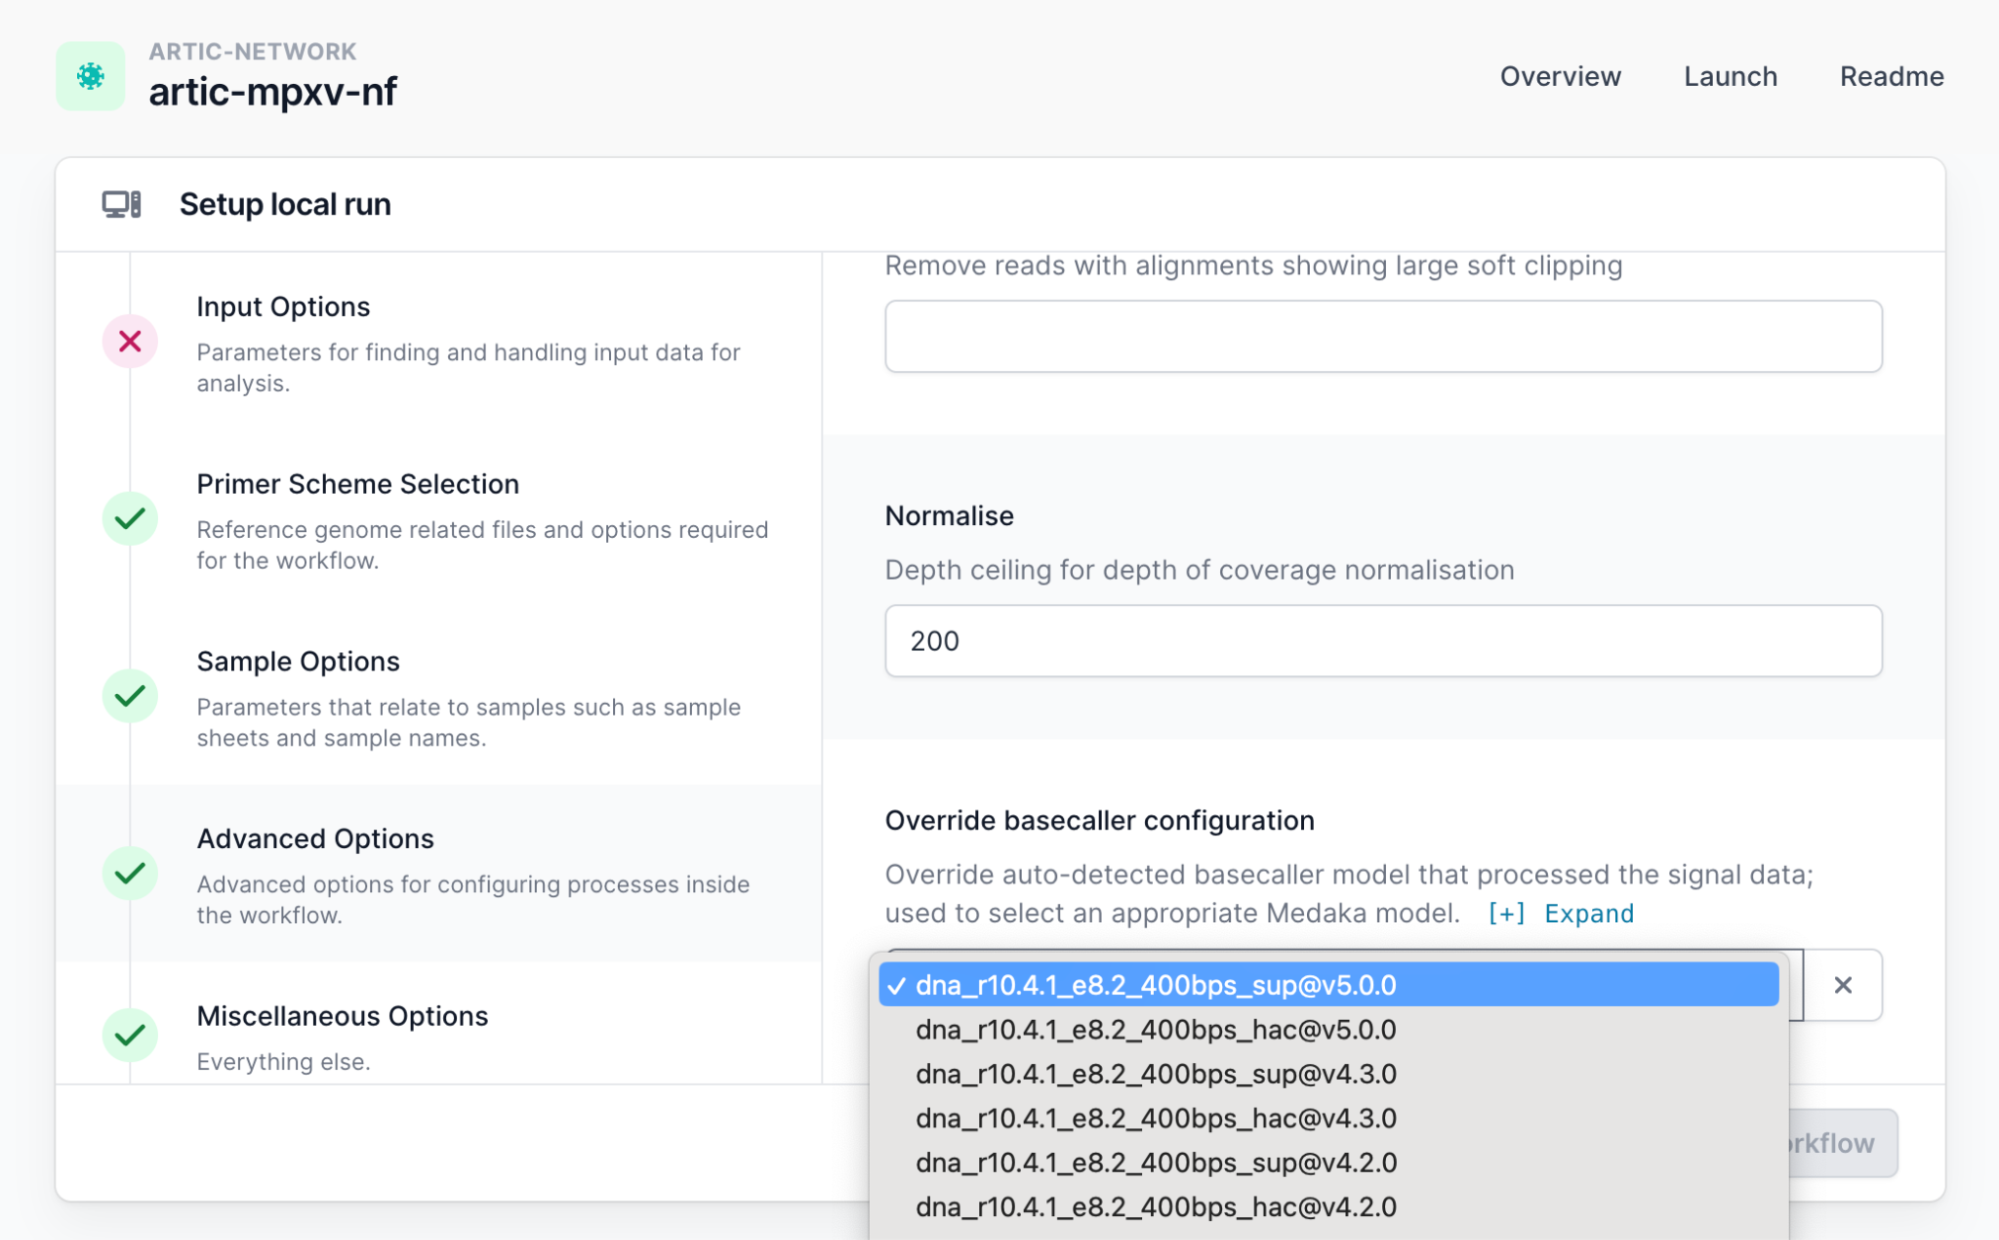
Task: Click the red X icon for Input Options
Action: 130,342
